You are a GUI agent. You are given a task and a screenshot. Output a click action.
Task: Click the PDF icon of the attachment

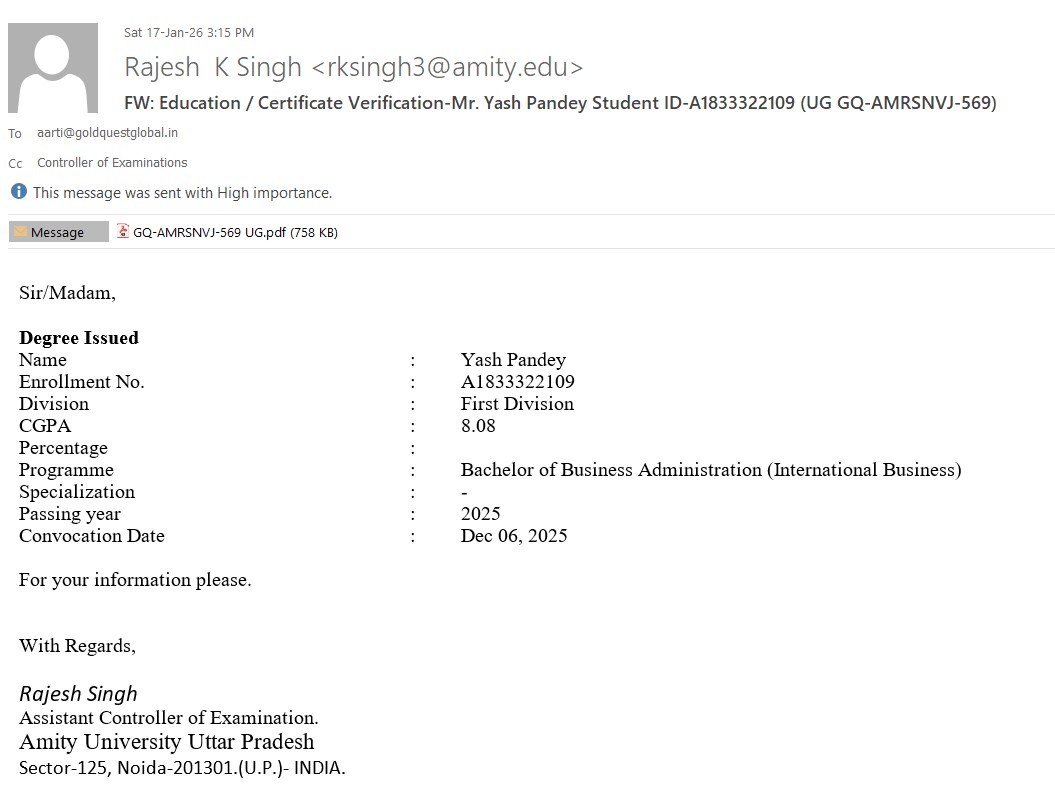point(123,231)
